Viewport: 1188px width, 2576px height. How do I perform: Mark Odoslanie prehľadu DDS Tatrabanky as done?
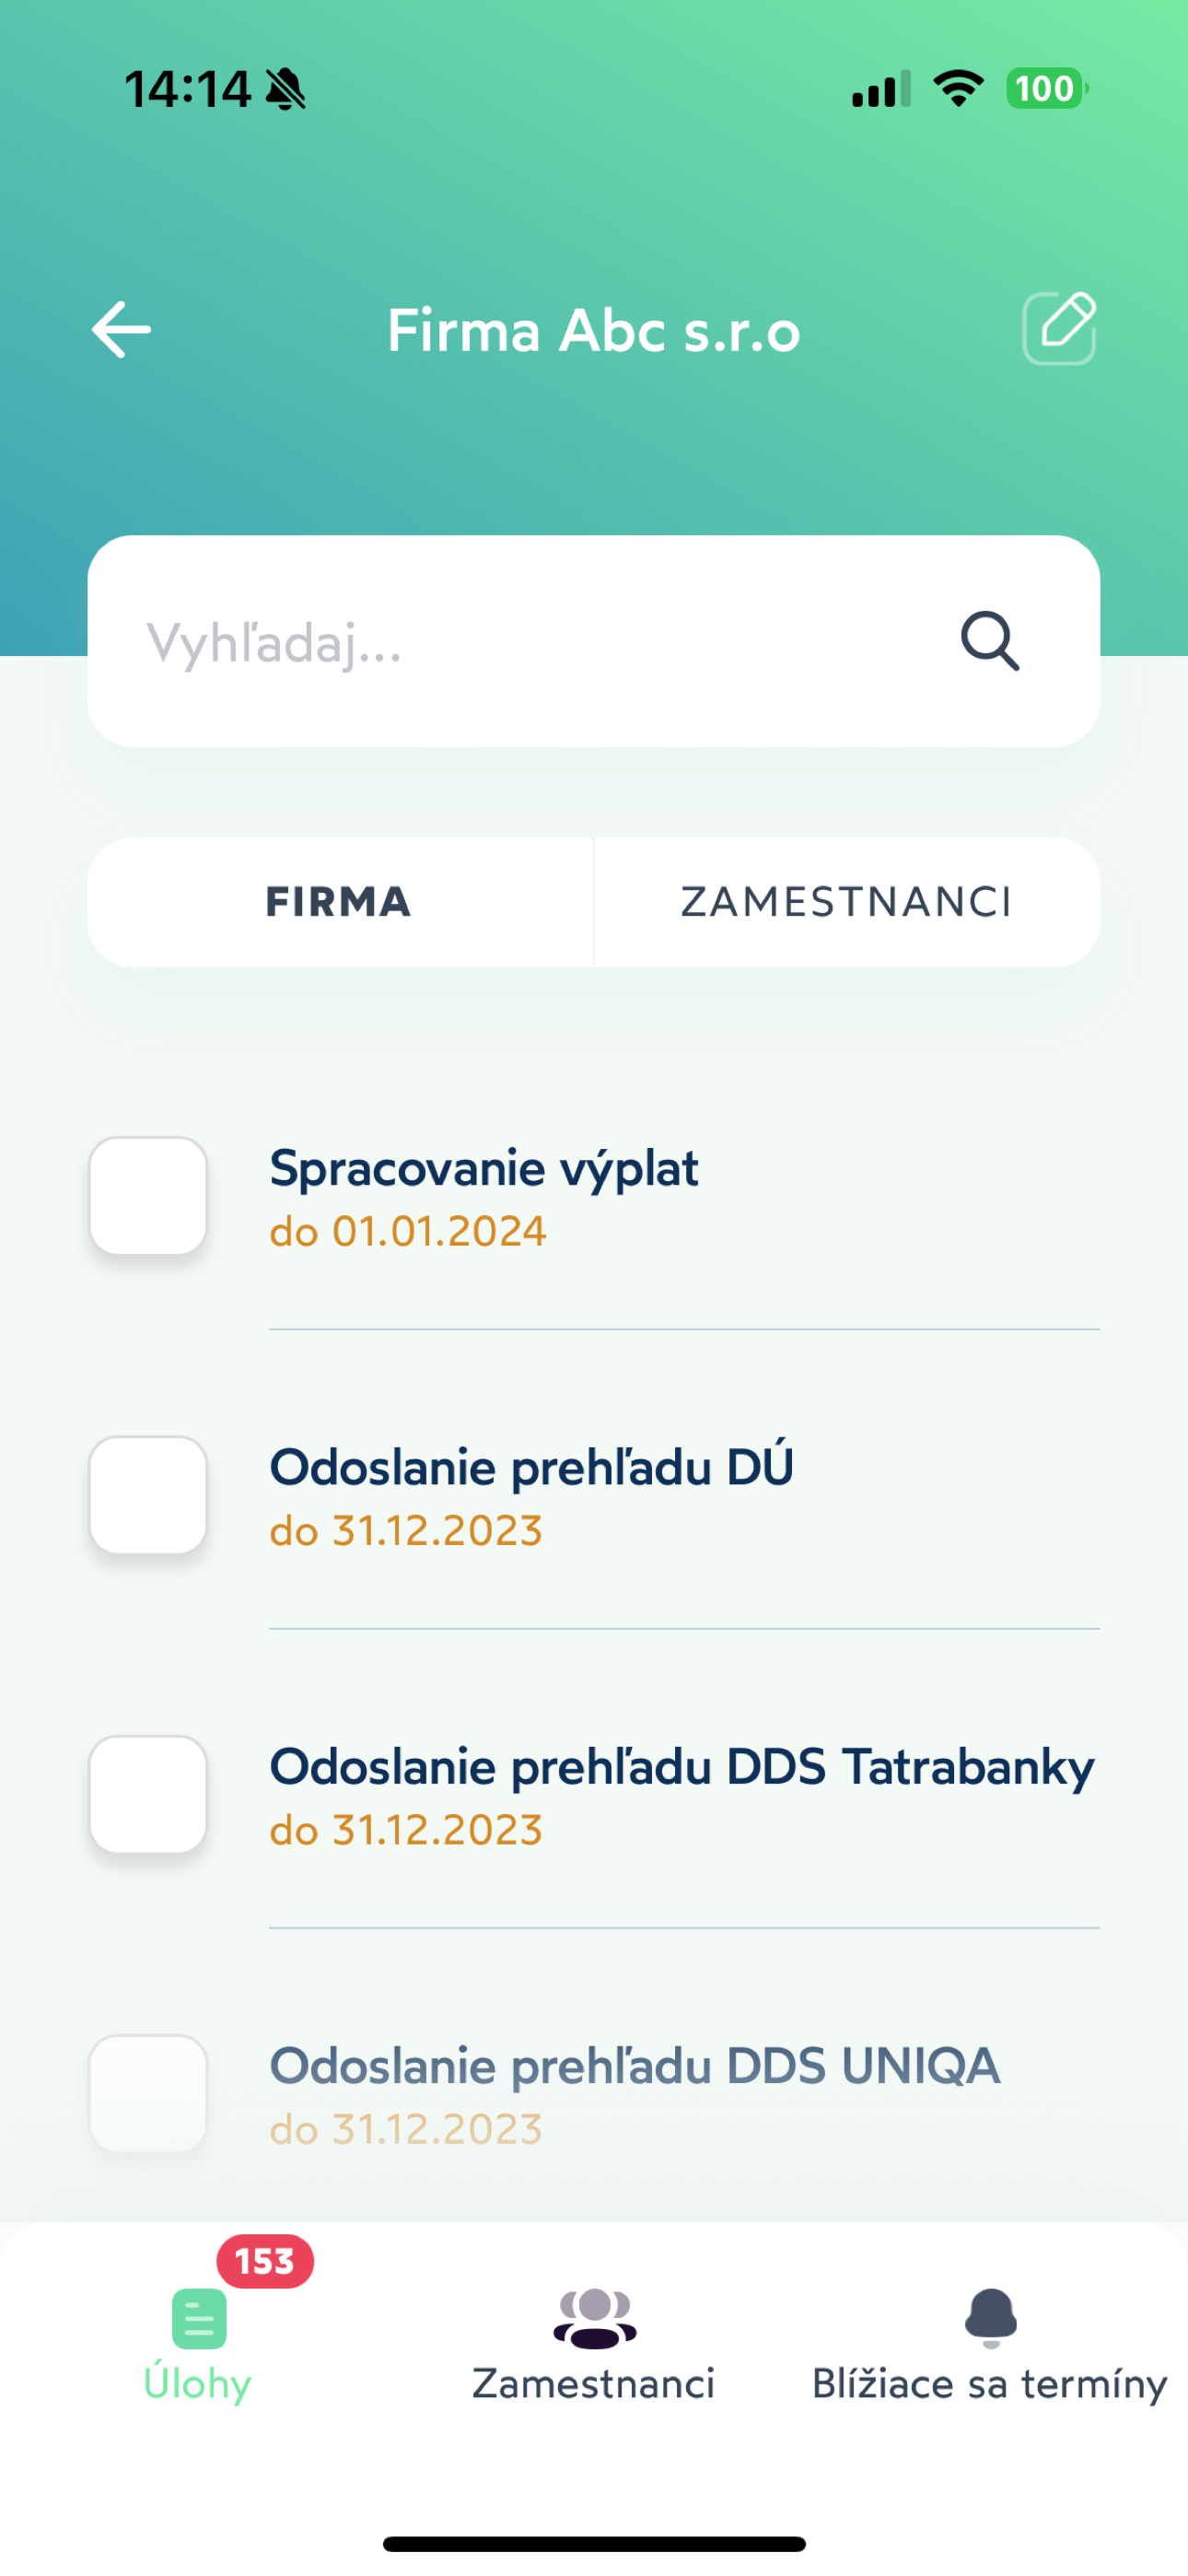coord(148,1794)
